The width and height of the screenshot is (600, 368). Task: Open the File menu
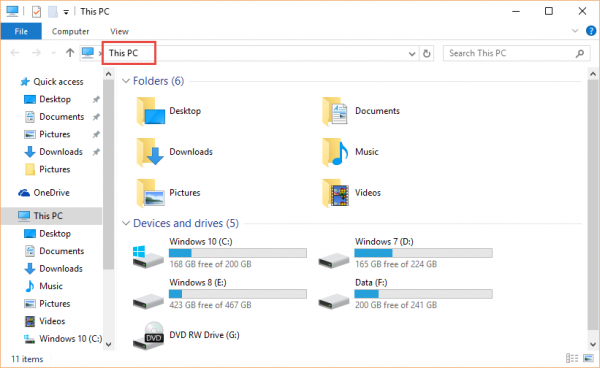(x=21, y=31)
